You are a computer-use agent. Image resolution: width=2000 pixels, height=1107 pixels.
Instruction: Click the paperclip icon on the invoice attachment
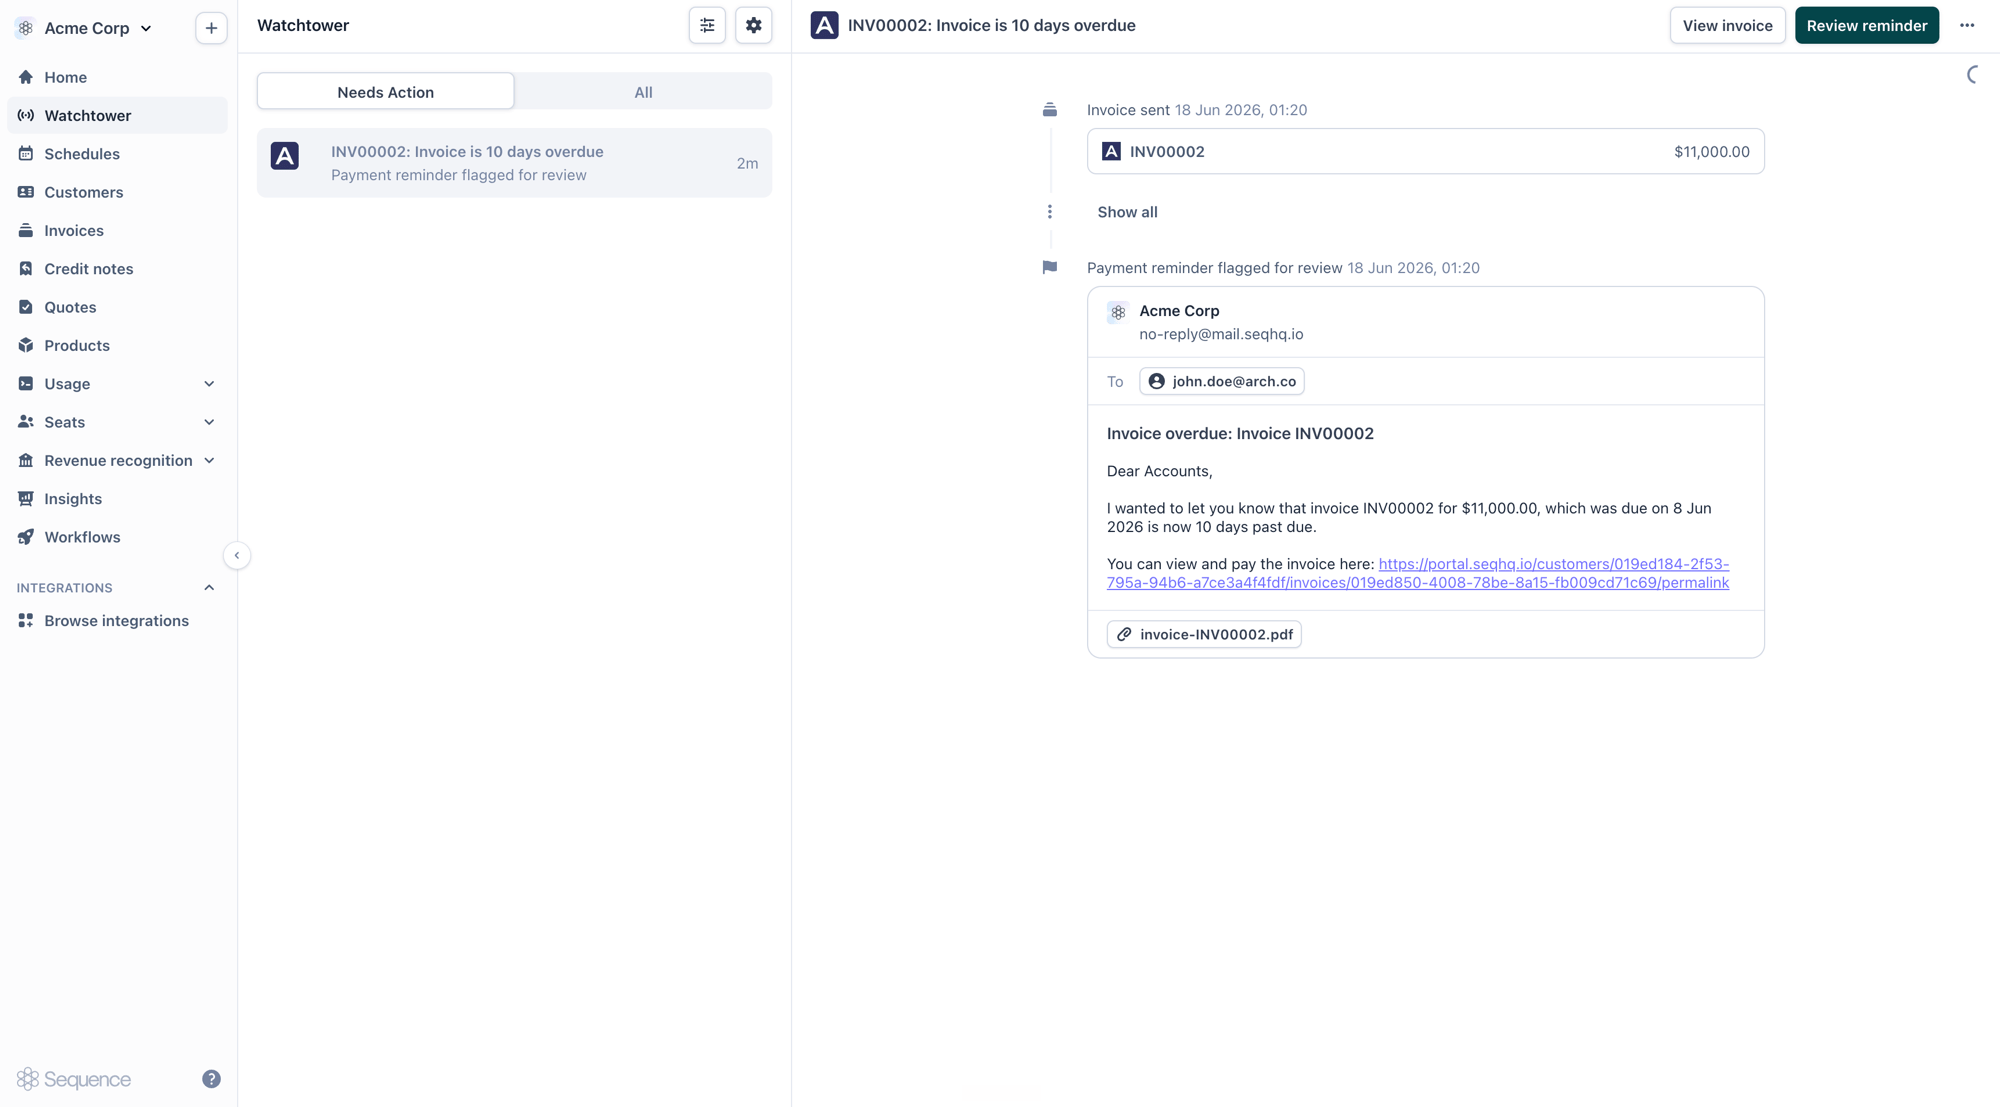[x=1124, y=635]
